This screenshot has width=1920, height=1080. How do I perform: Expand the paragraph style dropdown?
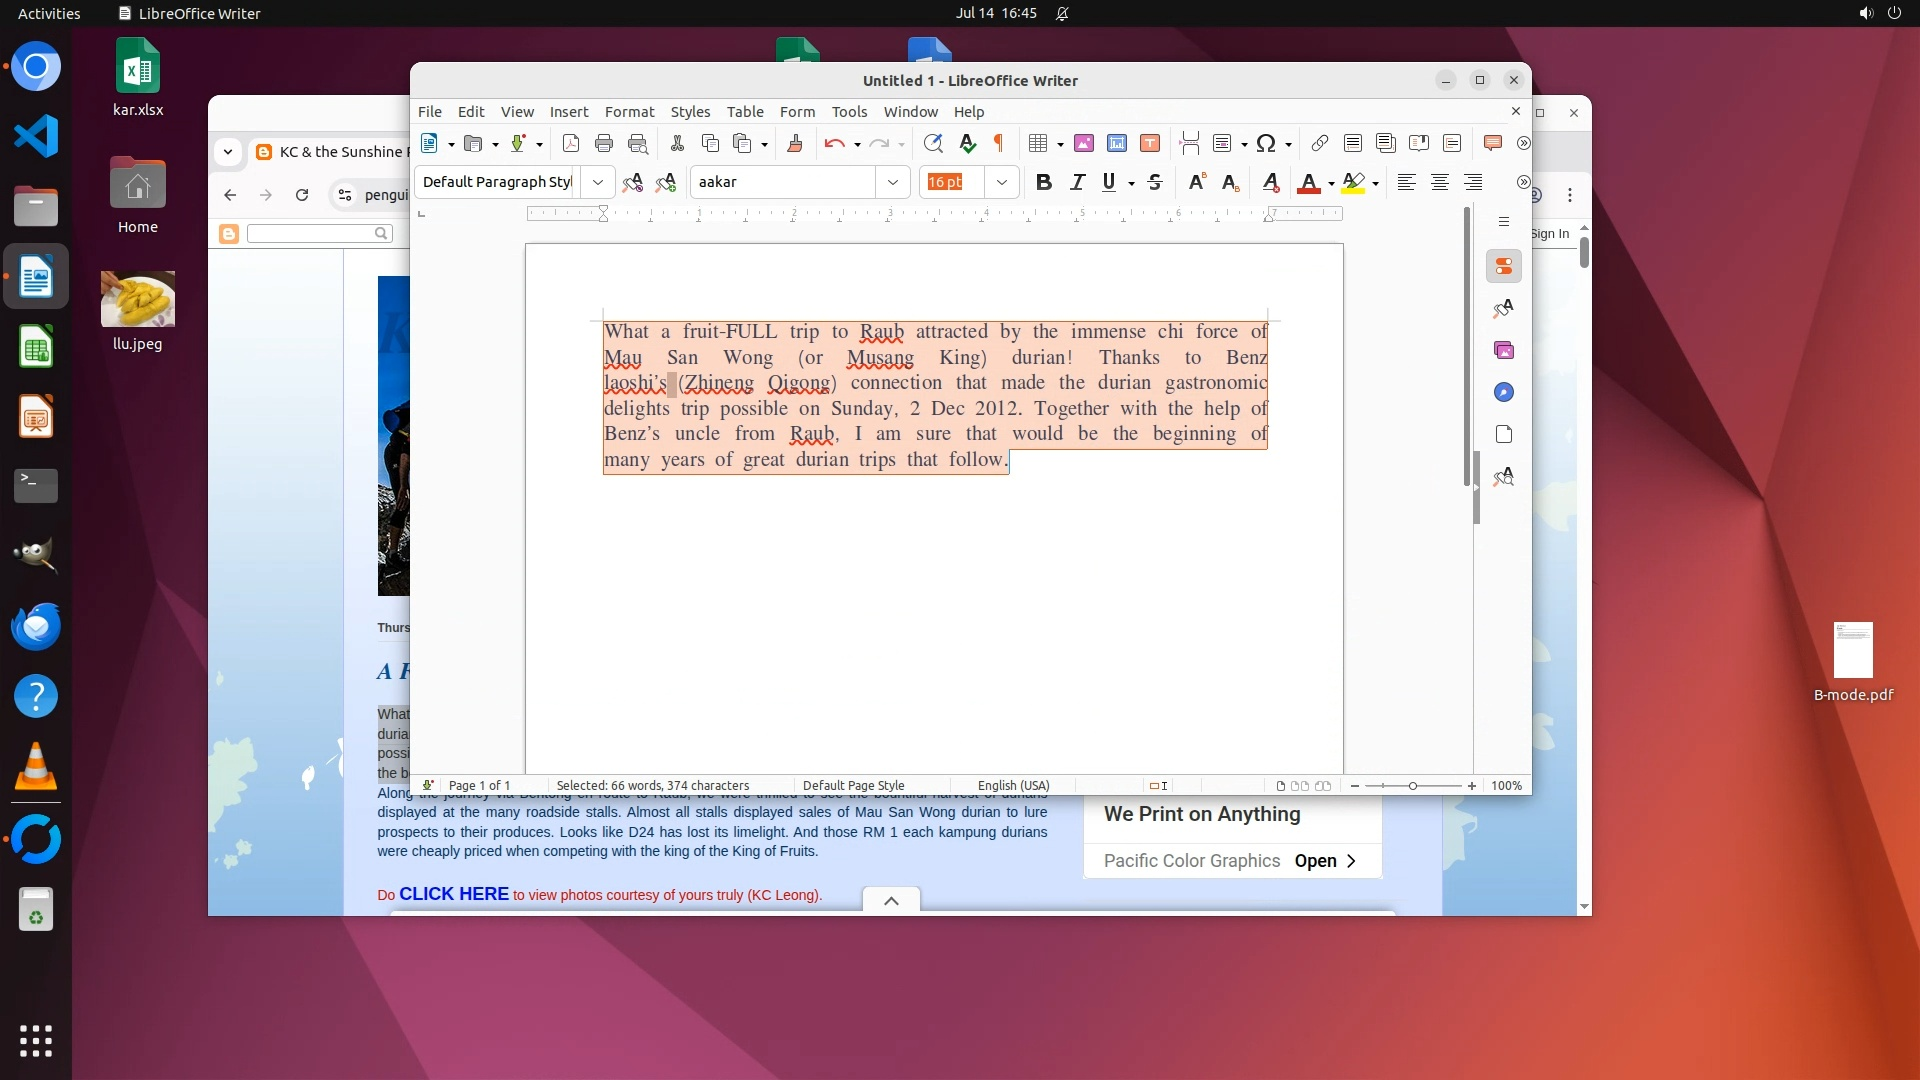coord(597,182)
